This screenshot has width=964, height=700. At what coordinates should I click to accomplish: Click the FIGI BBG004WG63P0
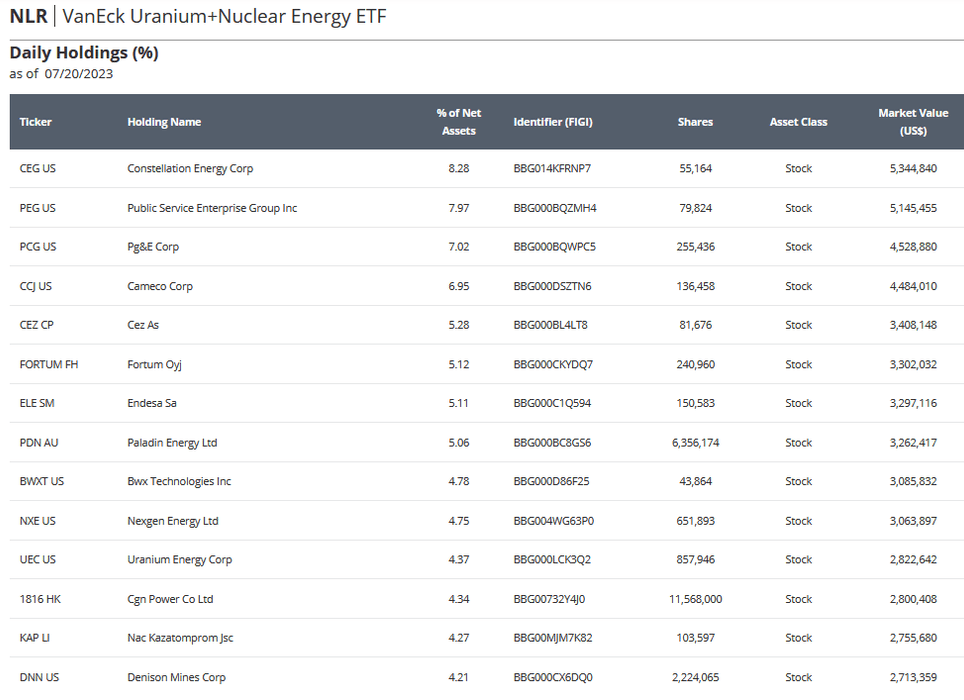click(554, 521)
